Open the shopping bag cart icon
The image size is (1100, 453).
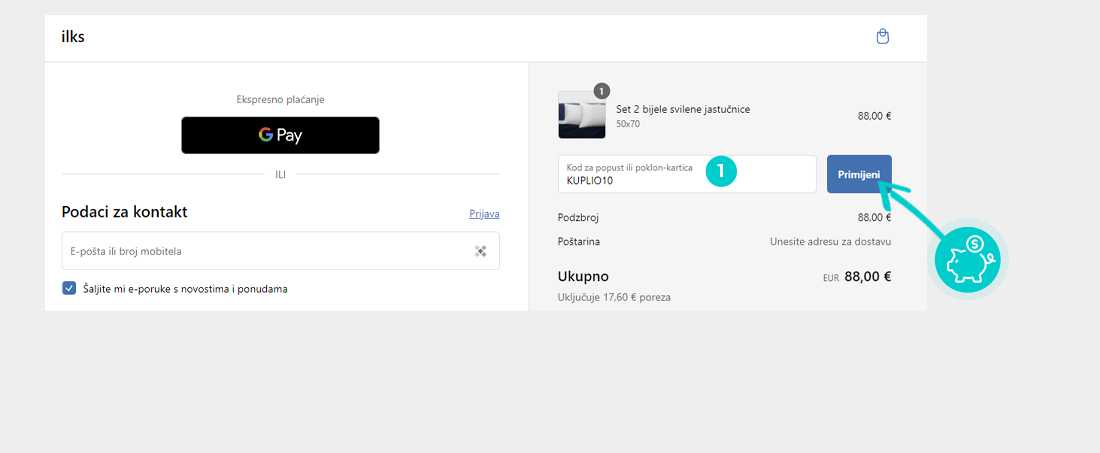(882, 37)
